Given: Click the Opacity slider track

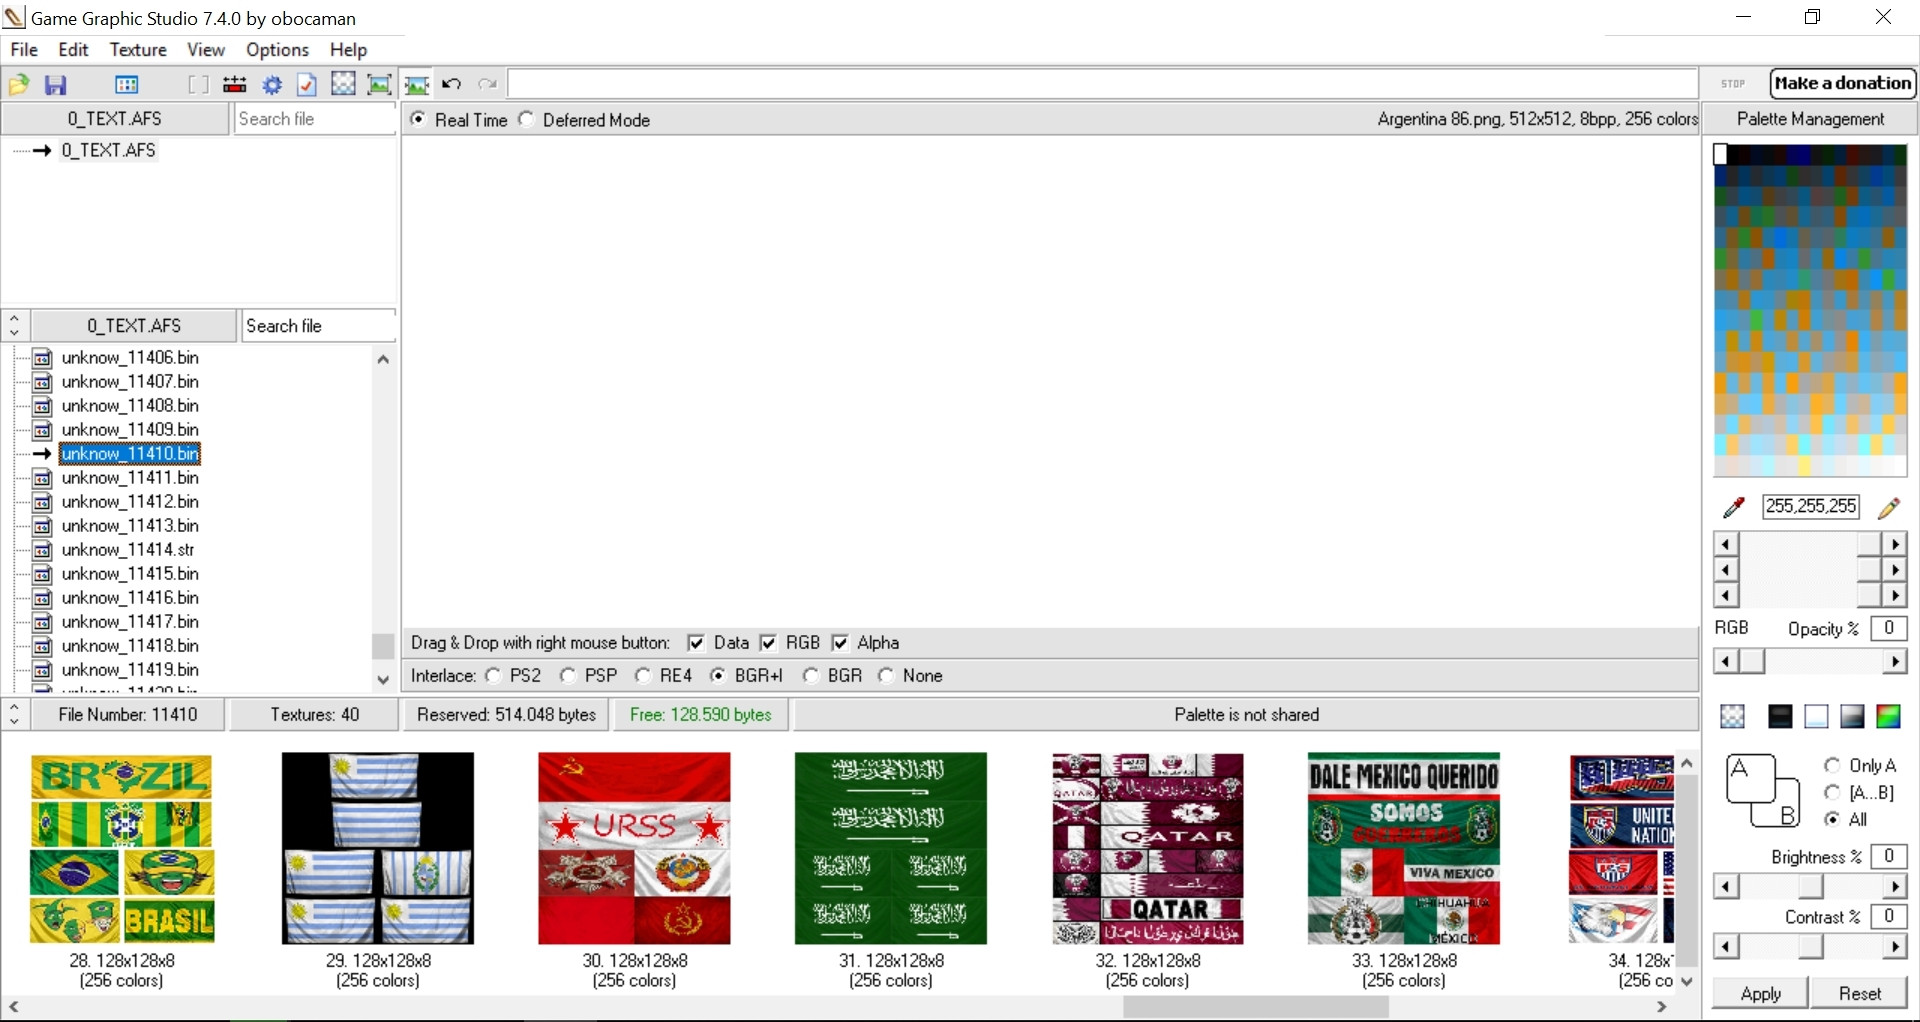Looking at the screenshot, I should 1810,662.
